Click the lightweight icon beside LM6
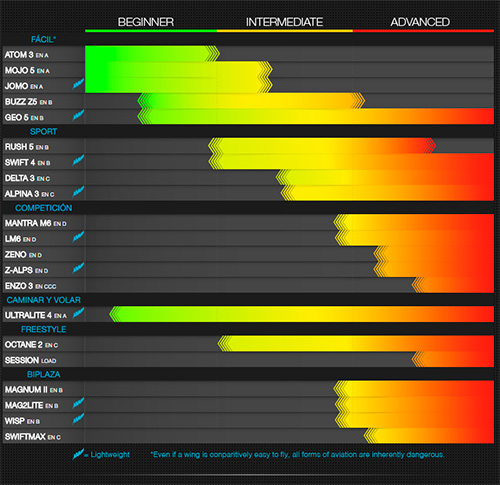Image resolution: width=500 pixels, height=485 pixels. point(78,236)
